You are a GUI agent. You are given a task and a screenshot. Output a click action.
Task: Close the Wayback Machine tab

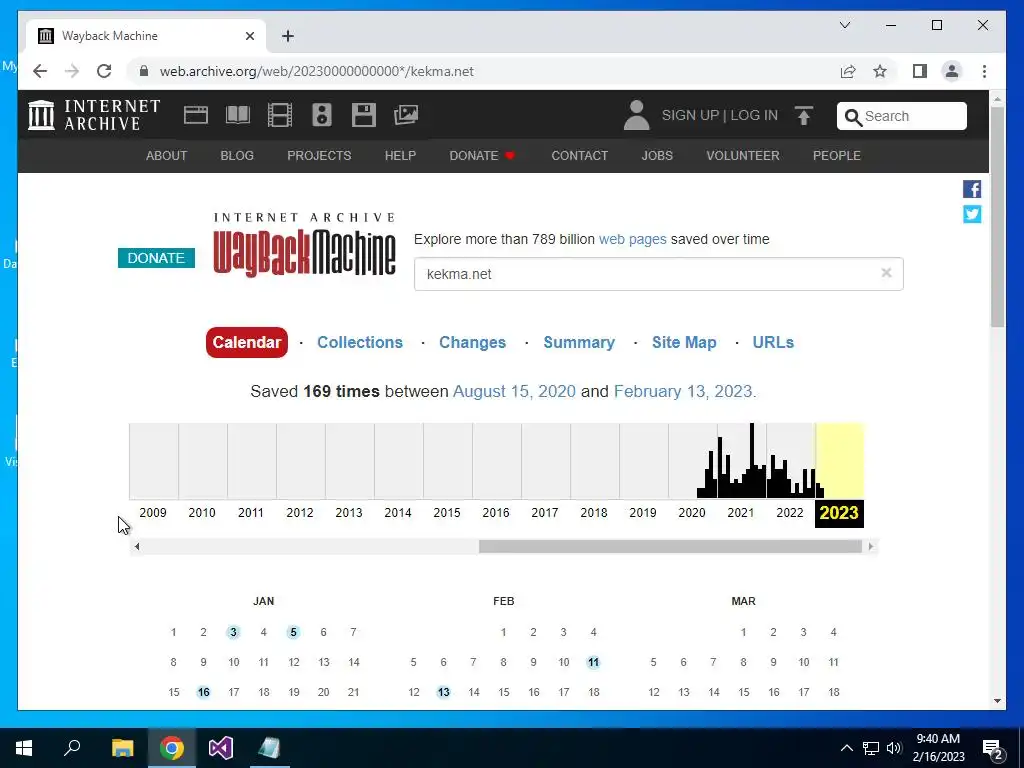coord(249,36)
